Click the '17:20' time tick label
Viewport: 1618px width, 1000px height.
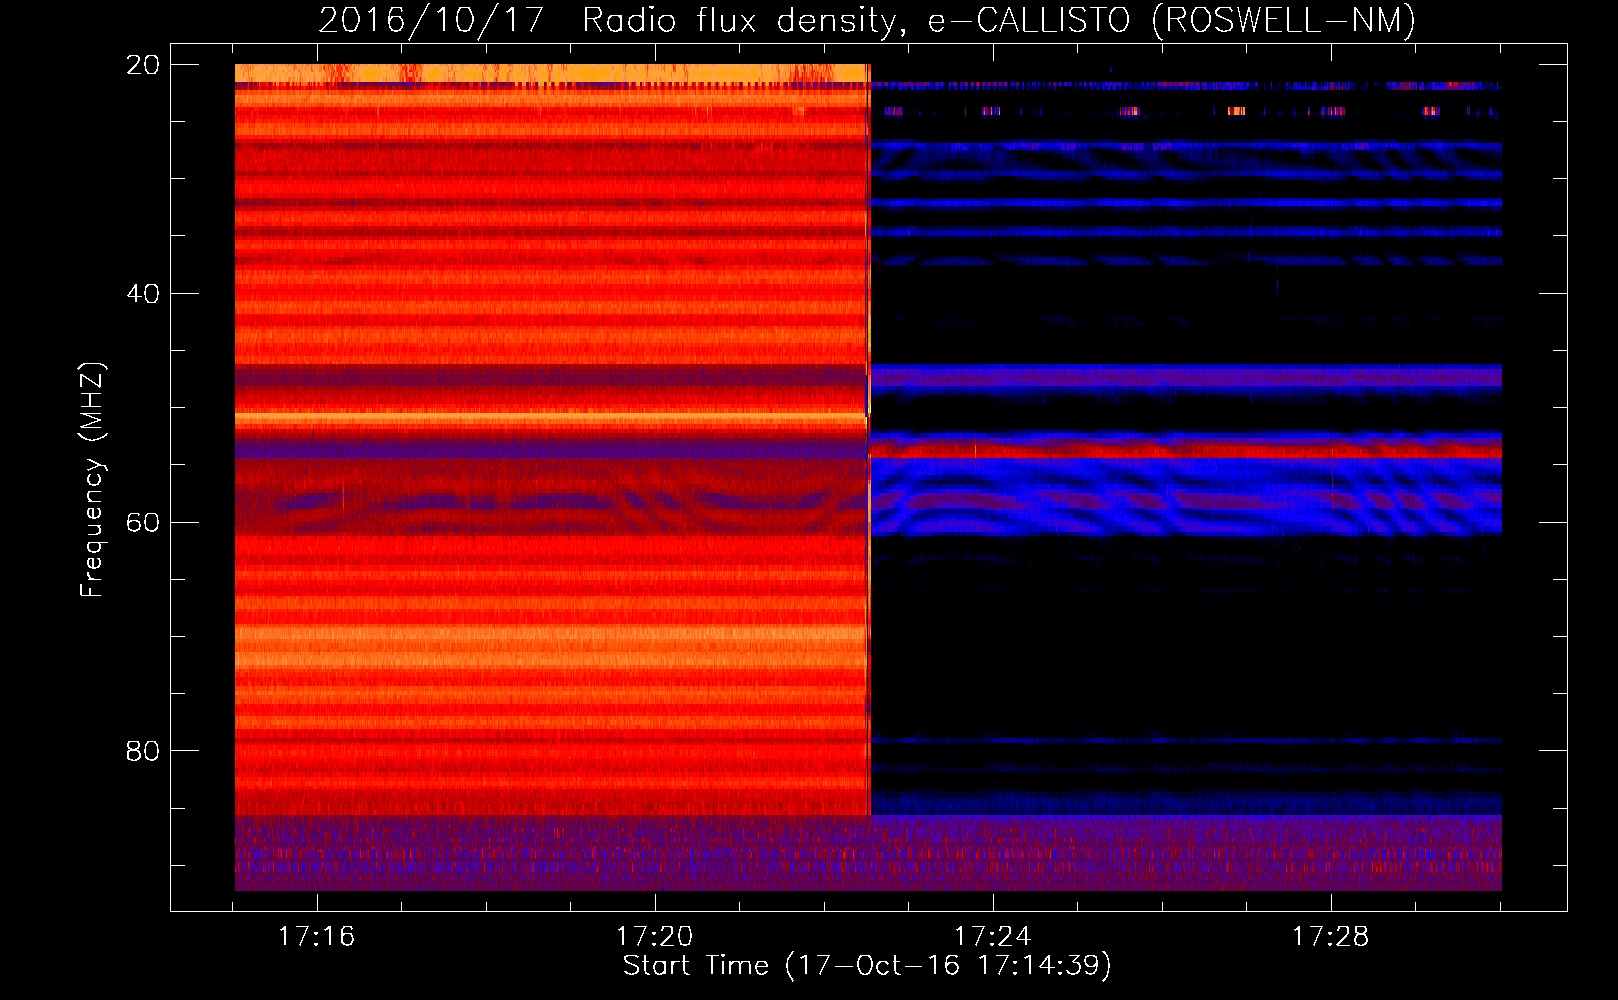[x=654, y=936]
